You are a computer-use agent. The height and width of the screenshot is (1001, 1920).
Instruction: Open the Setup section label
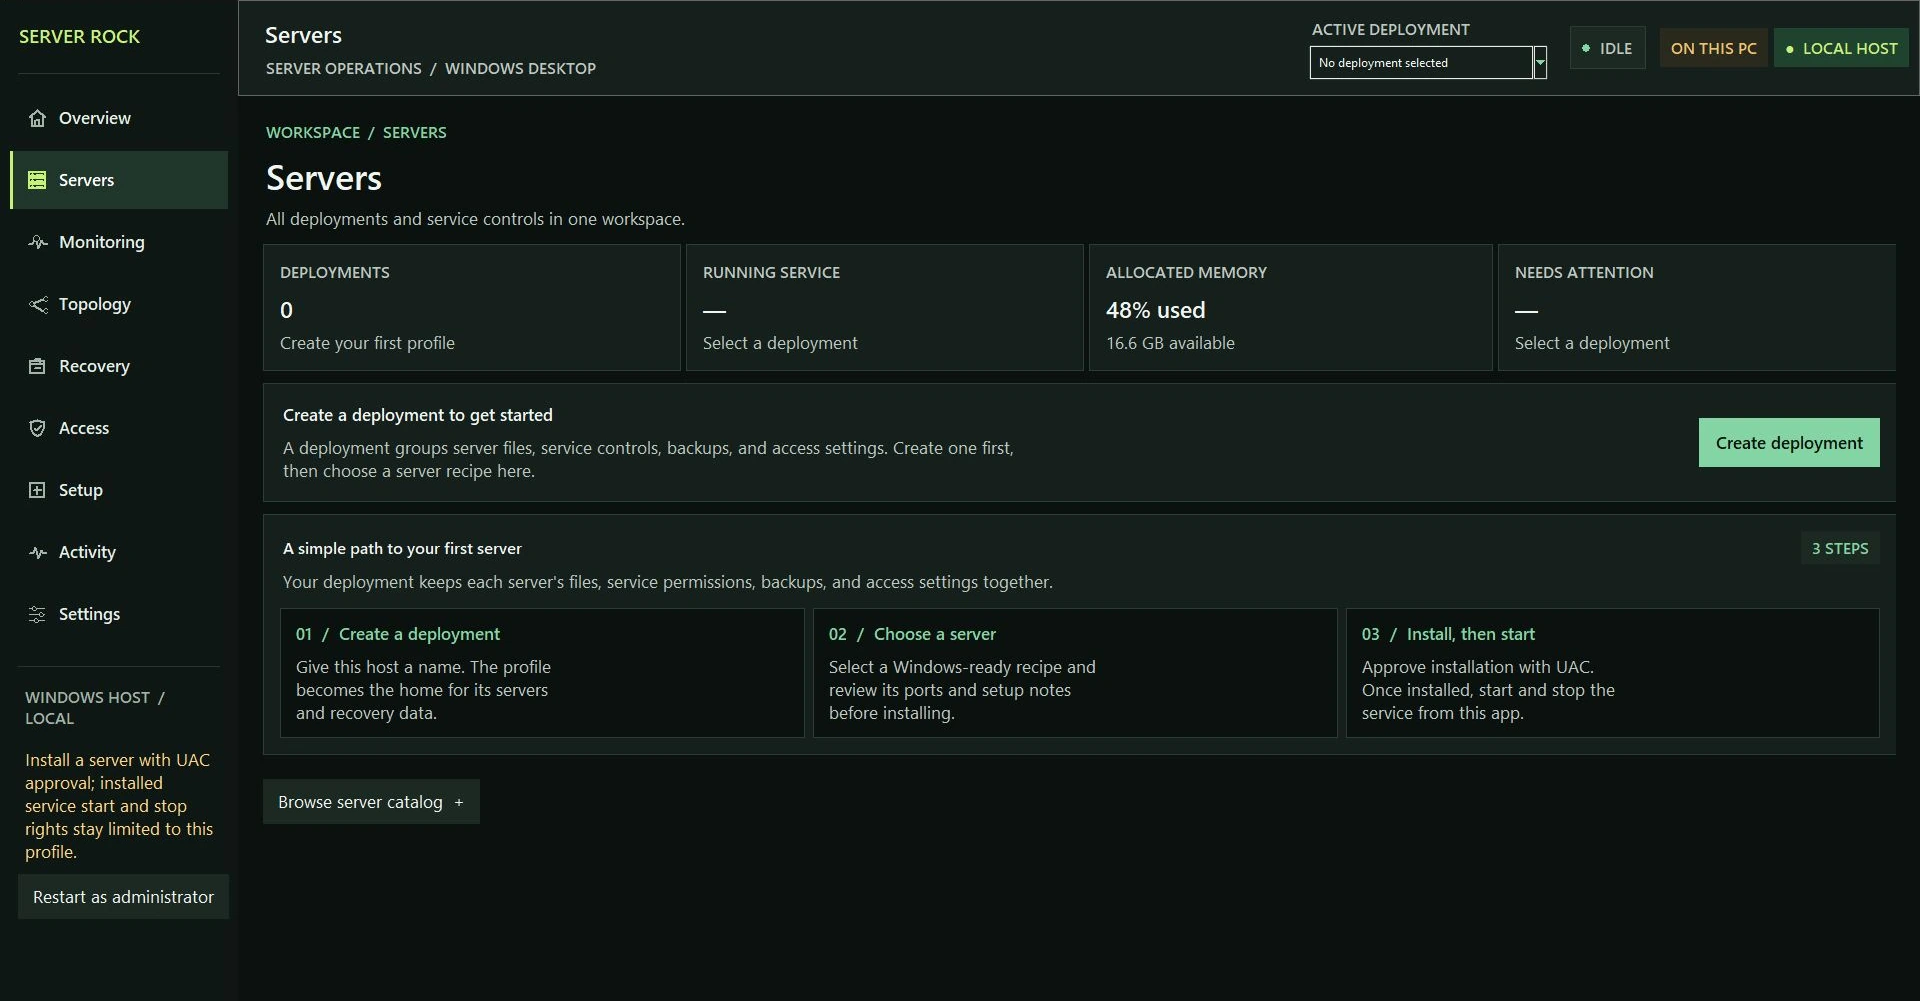coord(80,490)
